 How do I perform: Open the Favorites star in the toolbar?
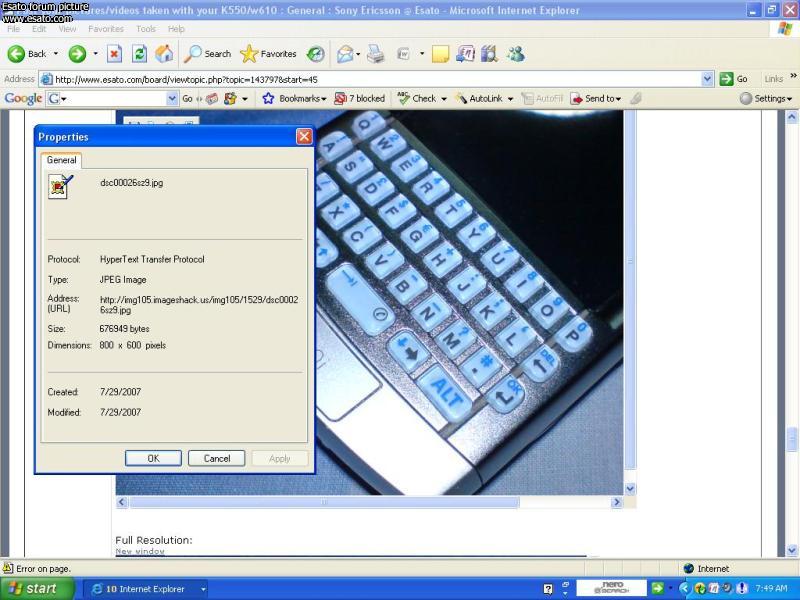click(x=268, y=54)
